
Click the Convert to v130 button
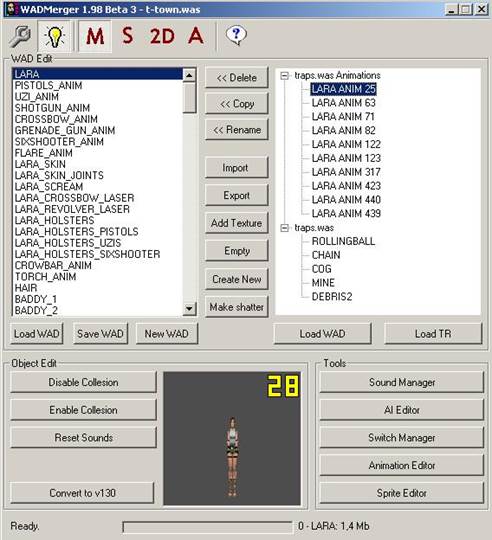point(82,493)
